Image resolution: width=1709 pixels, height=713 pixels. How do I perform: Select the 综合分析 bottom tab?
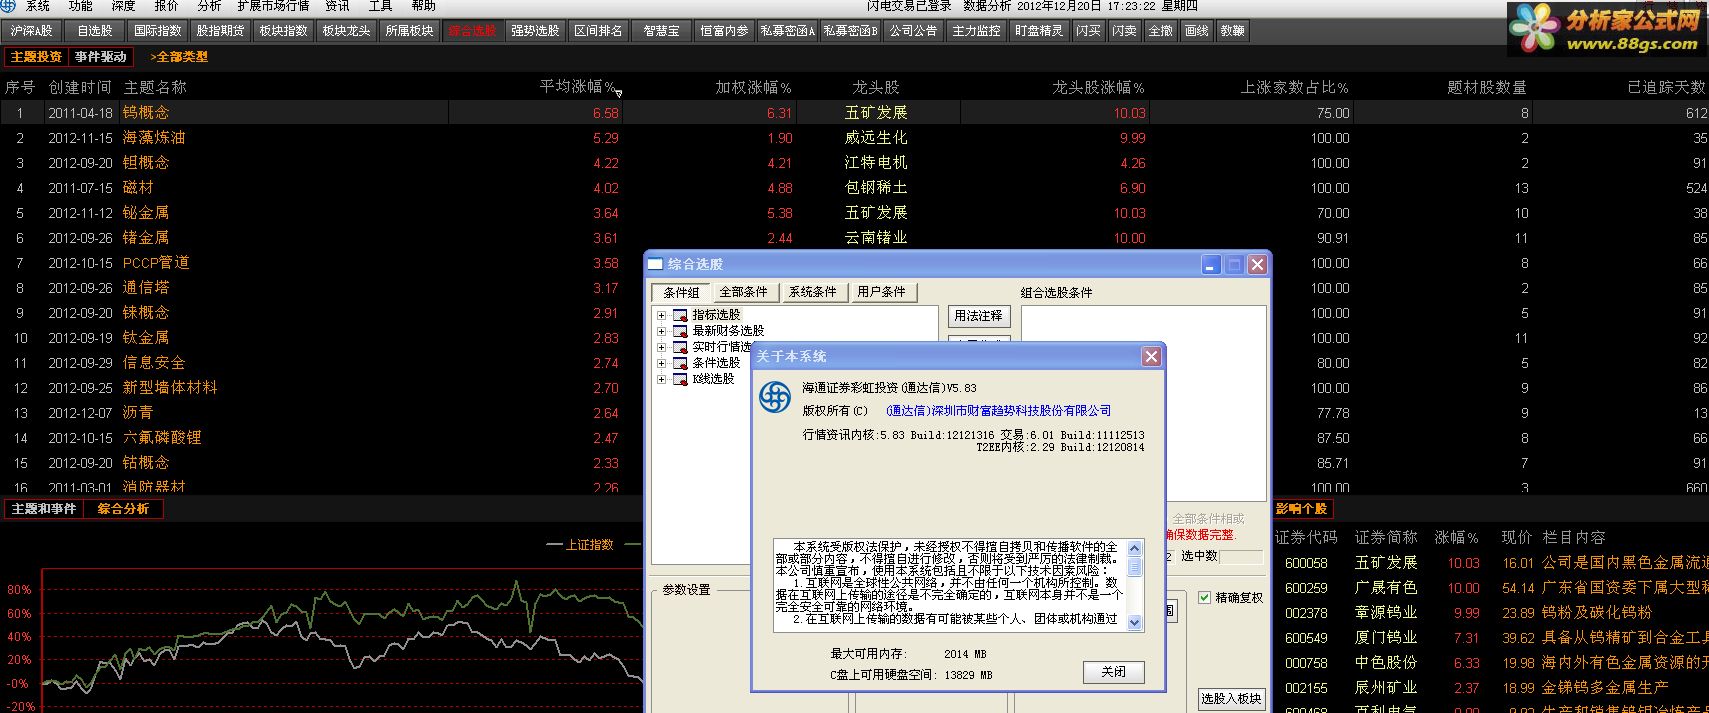click(123, 509)
